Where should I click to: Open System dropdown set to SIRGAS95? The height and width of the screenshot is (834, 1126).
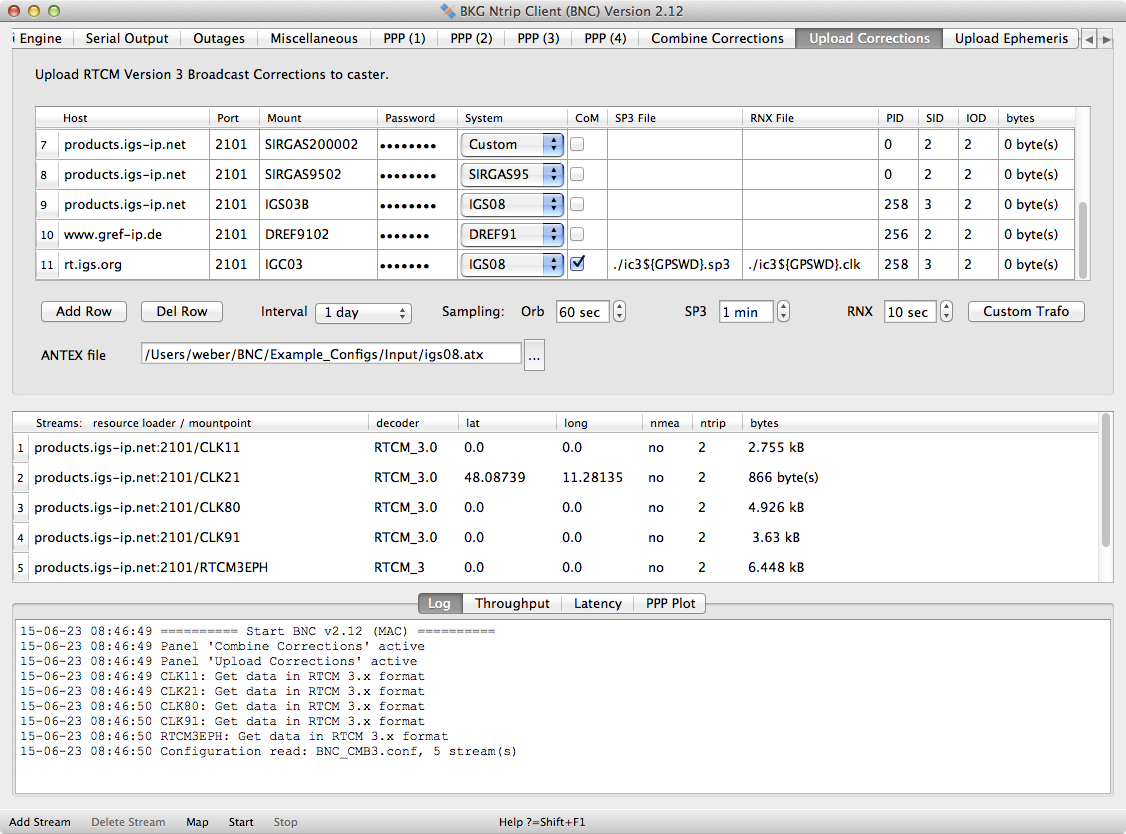tap(512, 174)
